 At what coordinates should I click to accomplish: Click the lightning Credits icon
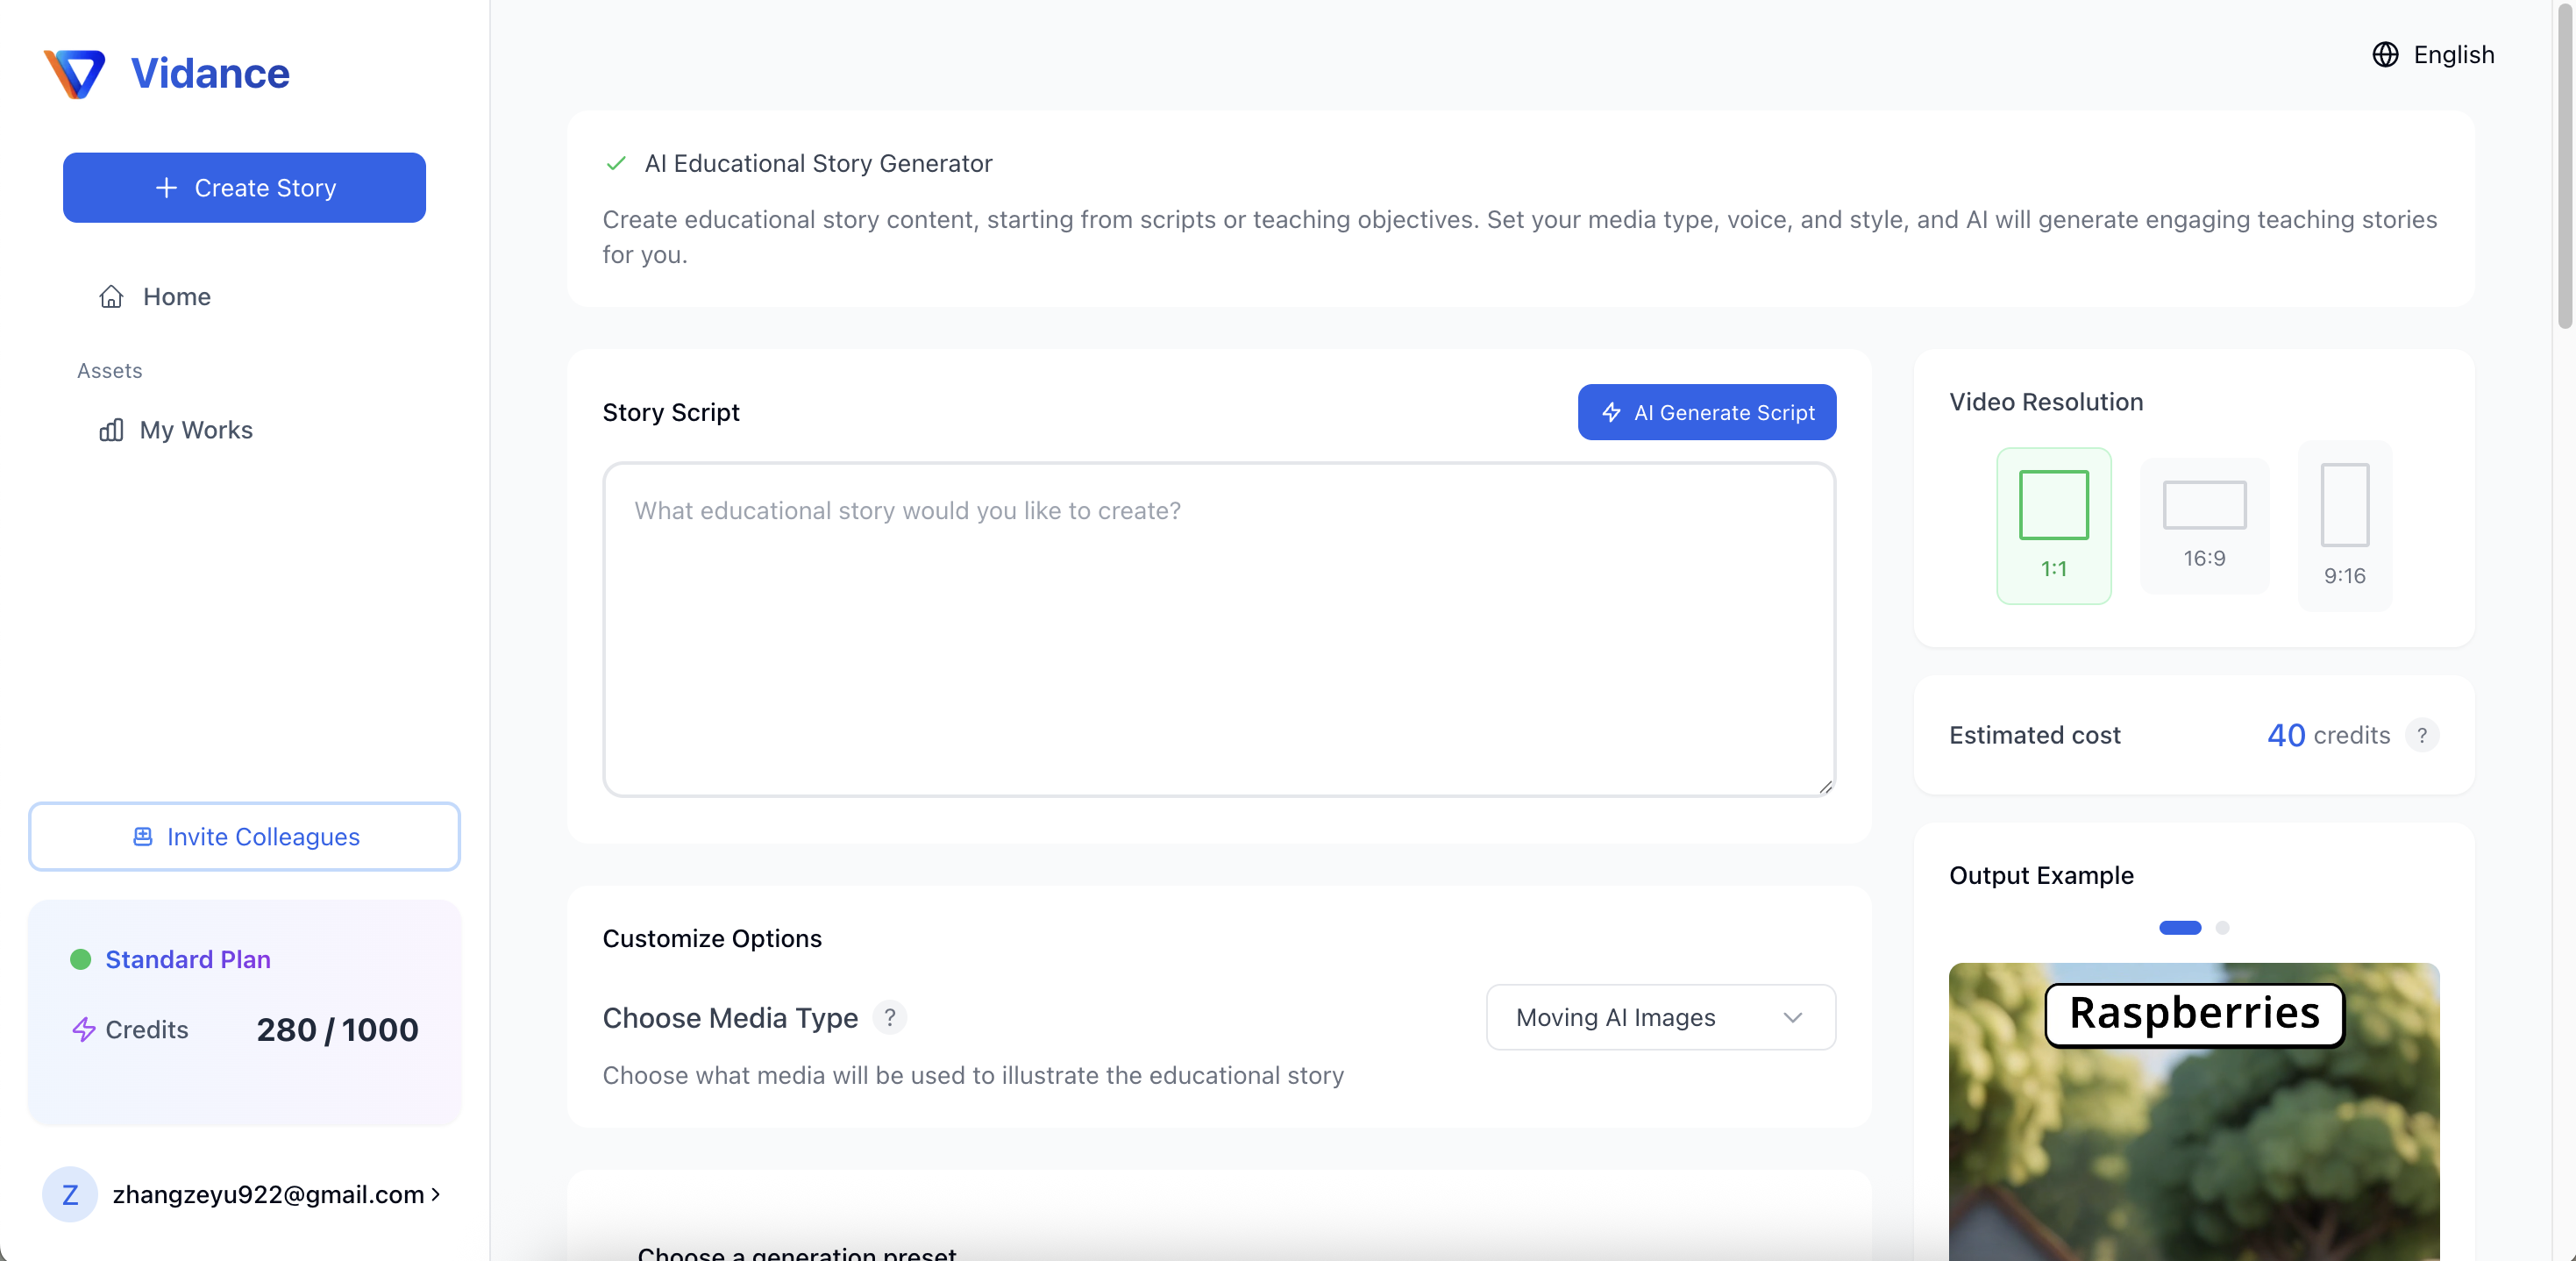84,1029
